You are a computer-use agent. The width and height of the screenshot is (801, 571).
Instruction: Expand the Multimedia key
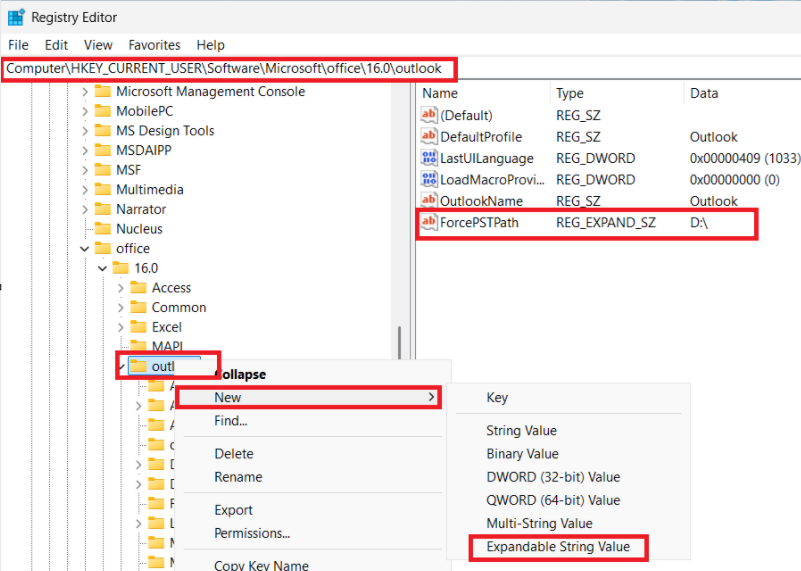[x=85, y=189]
